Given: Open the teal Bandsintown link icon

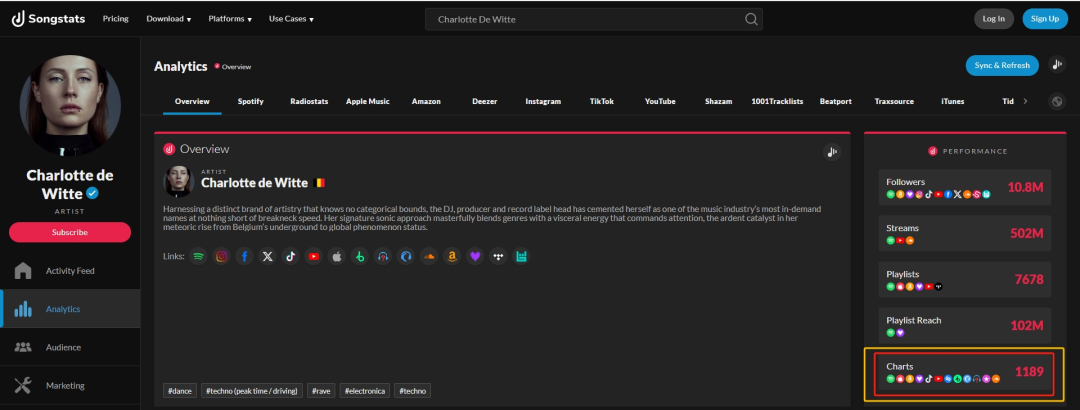Looking at the screenshot, I should tap(521, 256).
